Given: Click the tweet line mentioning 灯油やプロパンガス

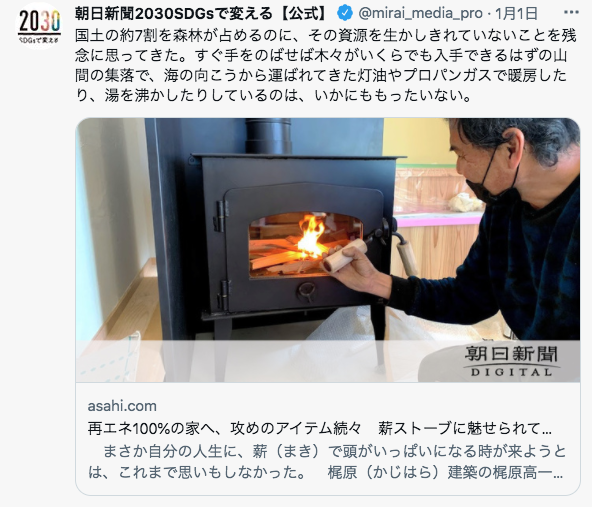Looking at the screenshot, I should click(x=321, y=75).
